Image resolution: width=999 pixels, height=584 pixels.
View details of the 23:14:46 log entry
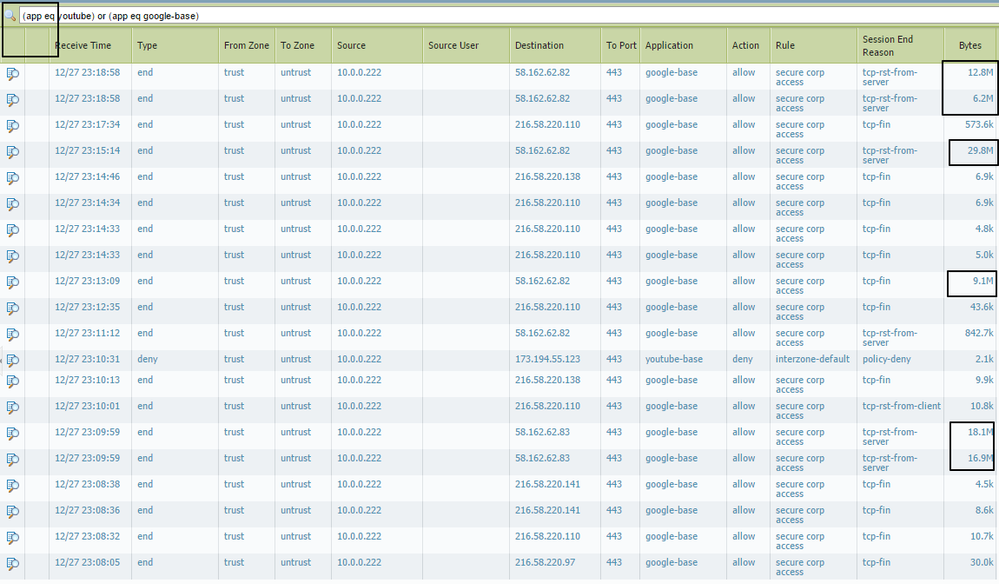click(13, 177)
